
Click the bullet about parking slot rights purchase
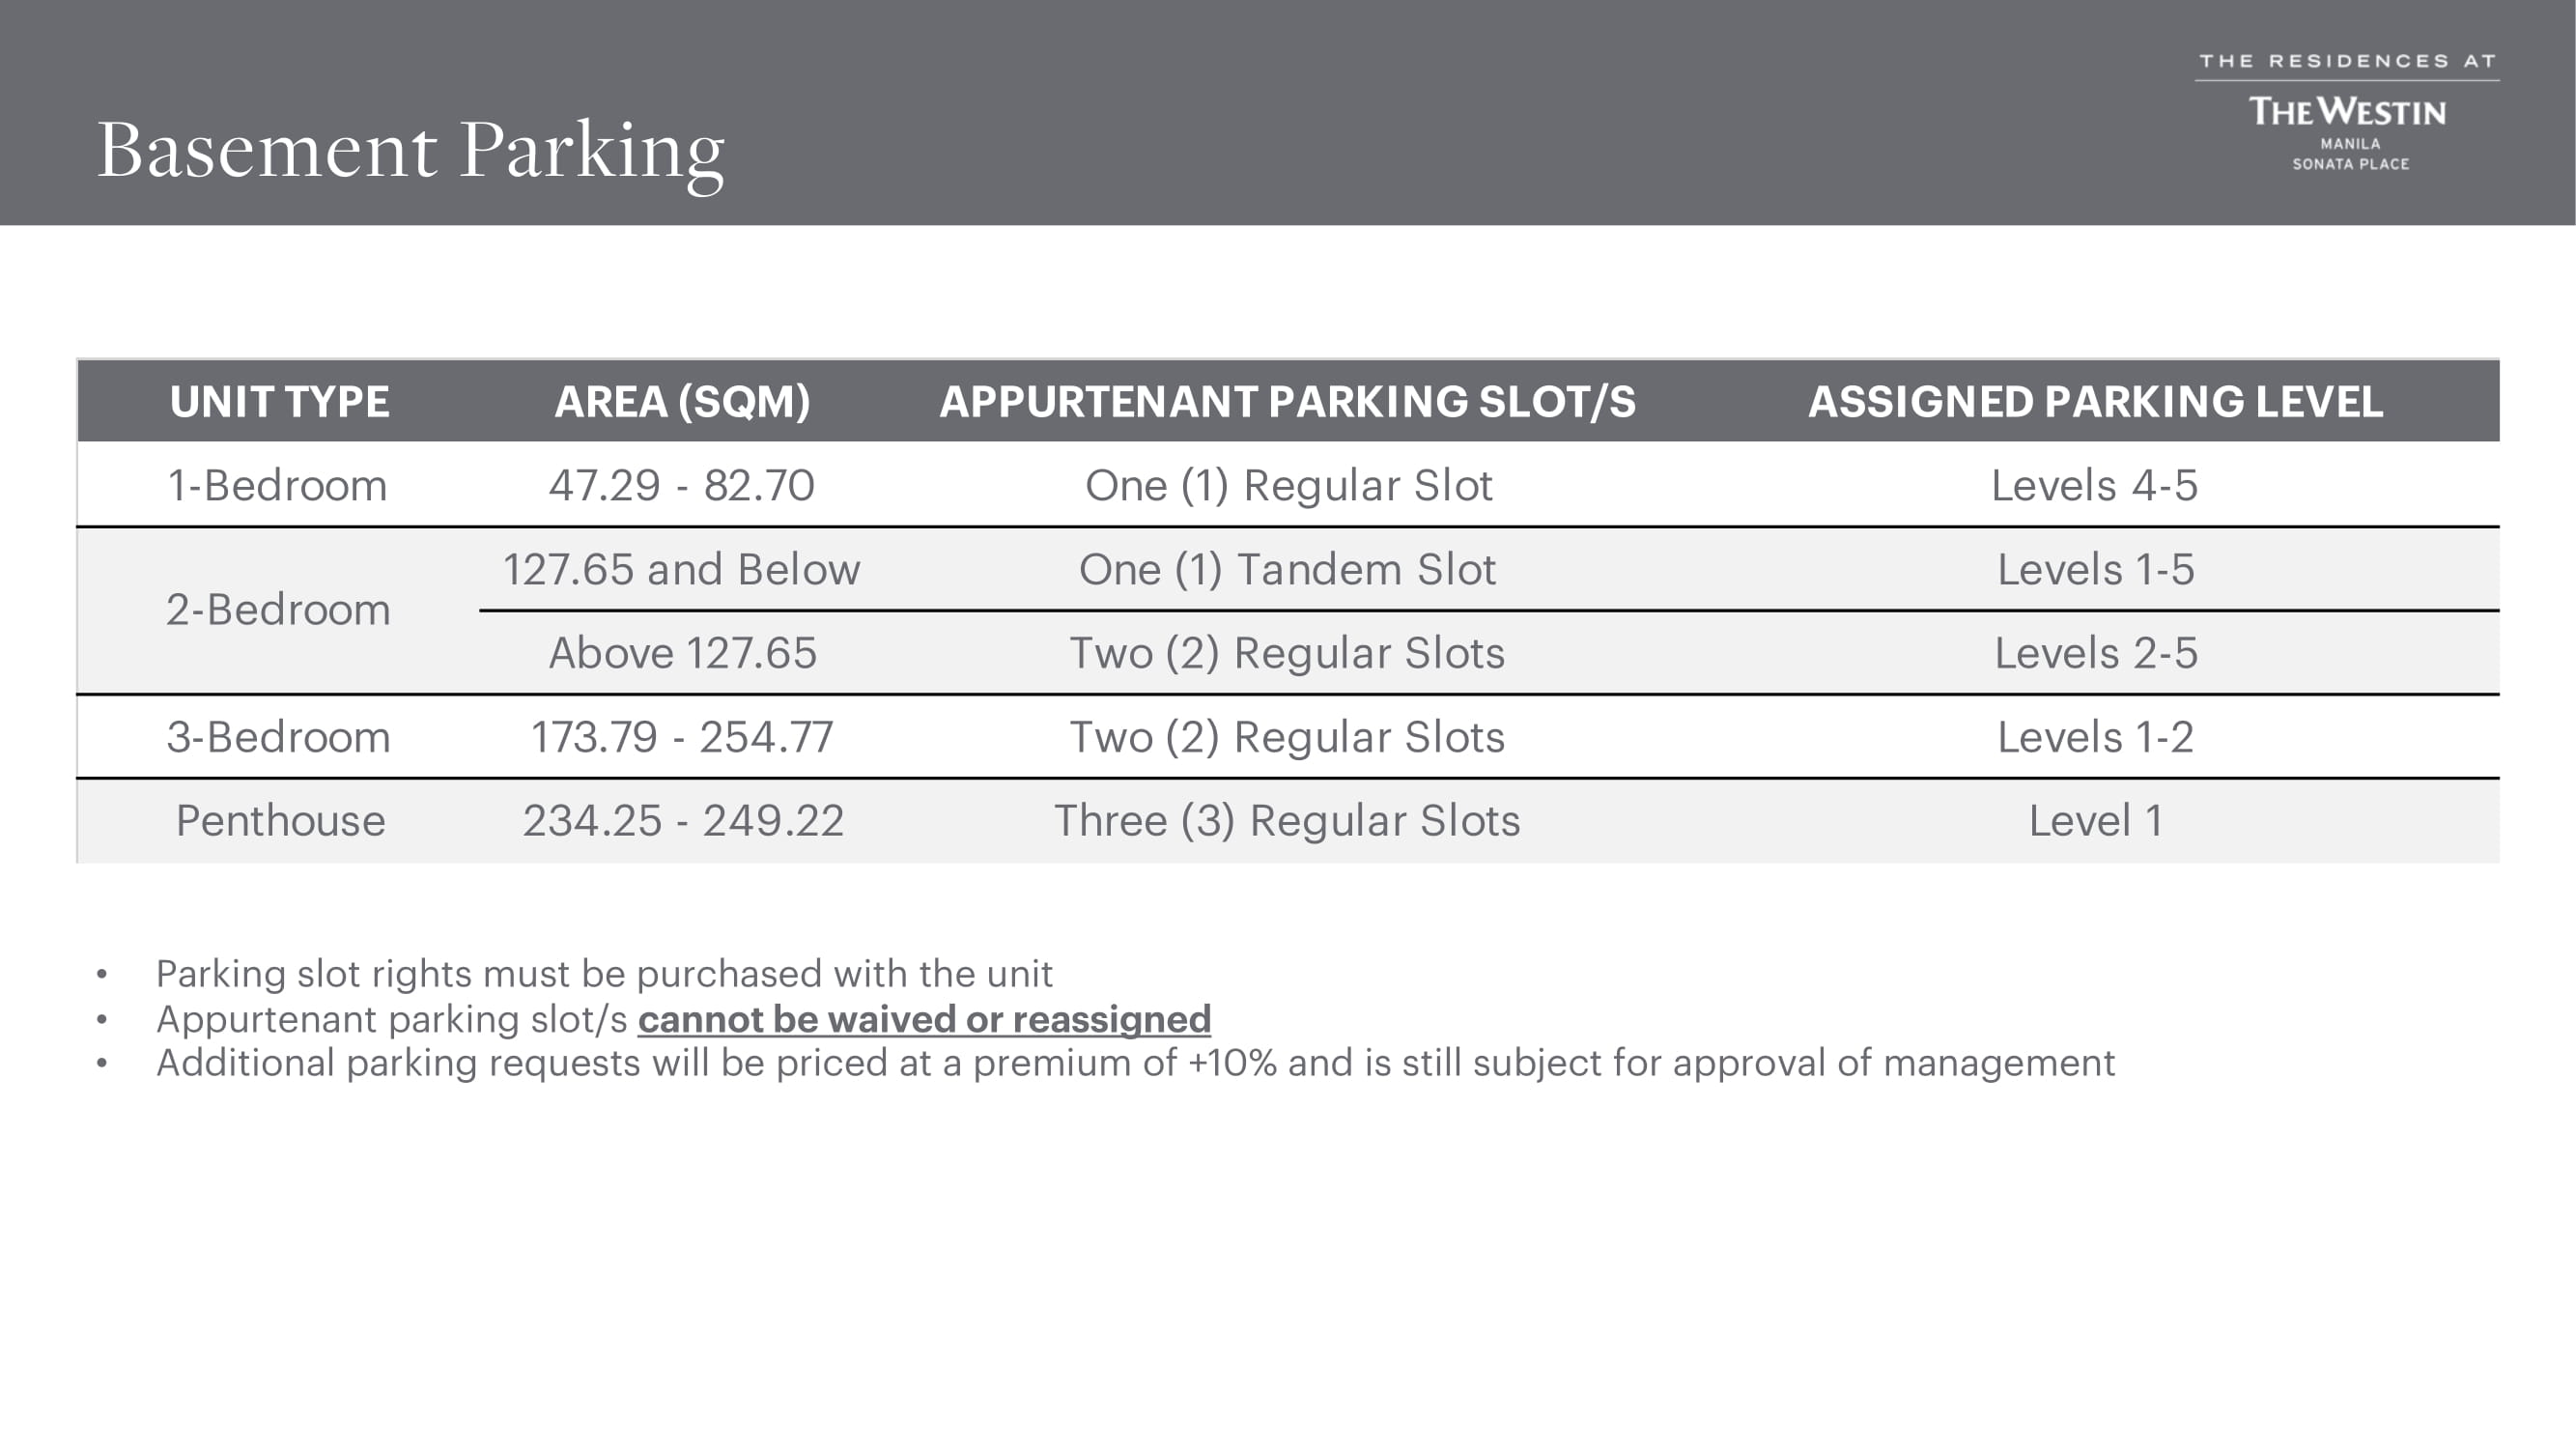[x=604, y=974]
